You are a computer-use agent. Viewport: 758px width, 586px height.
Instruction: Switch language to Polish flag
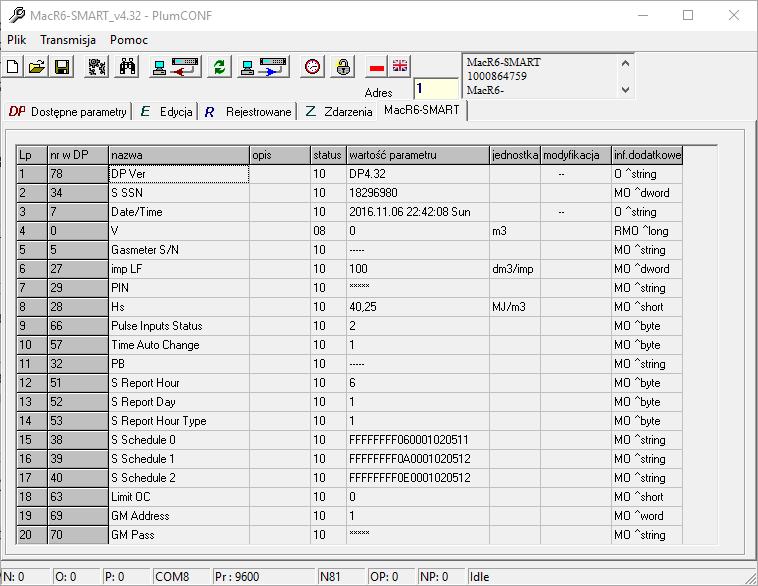377,67
